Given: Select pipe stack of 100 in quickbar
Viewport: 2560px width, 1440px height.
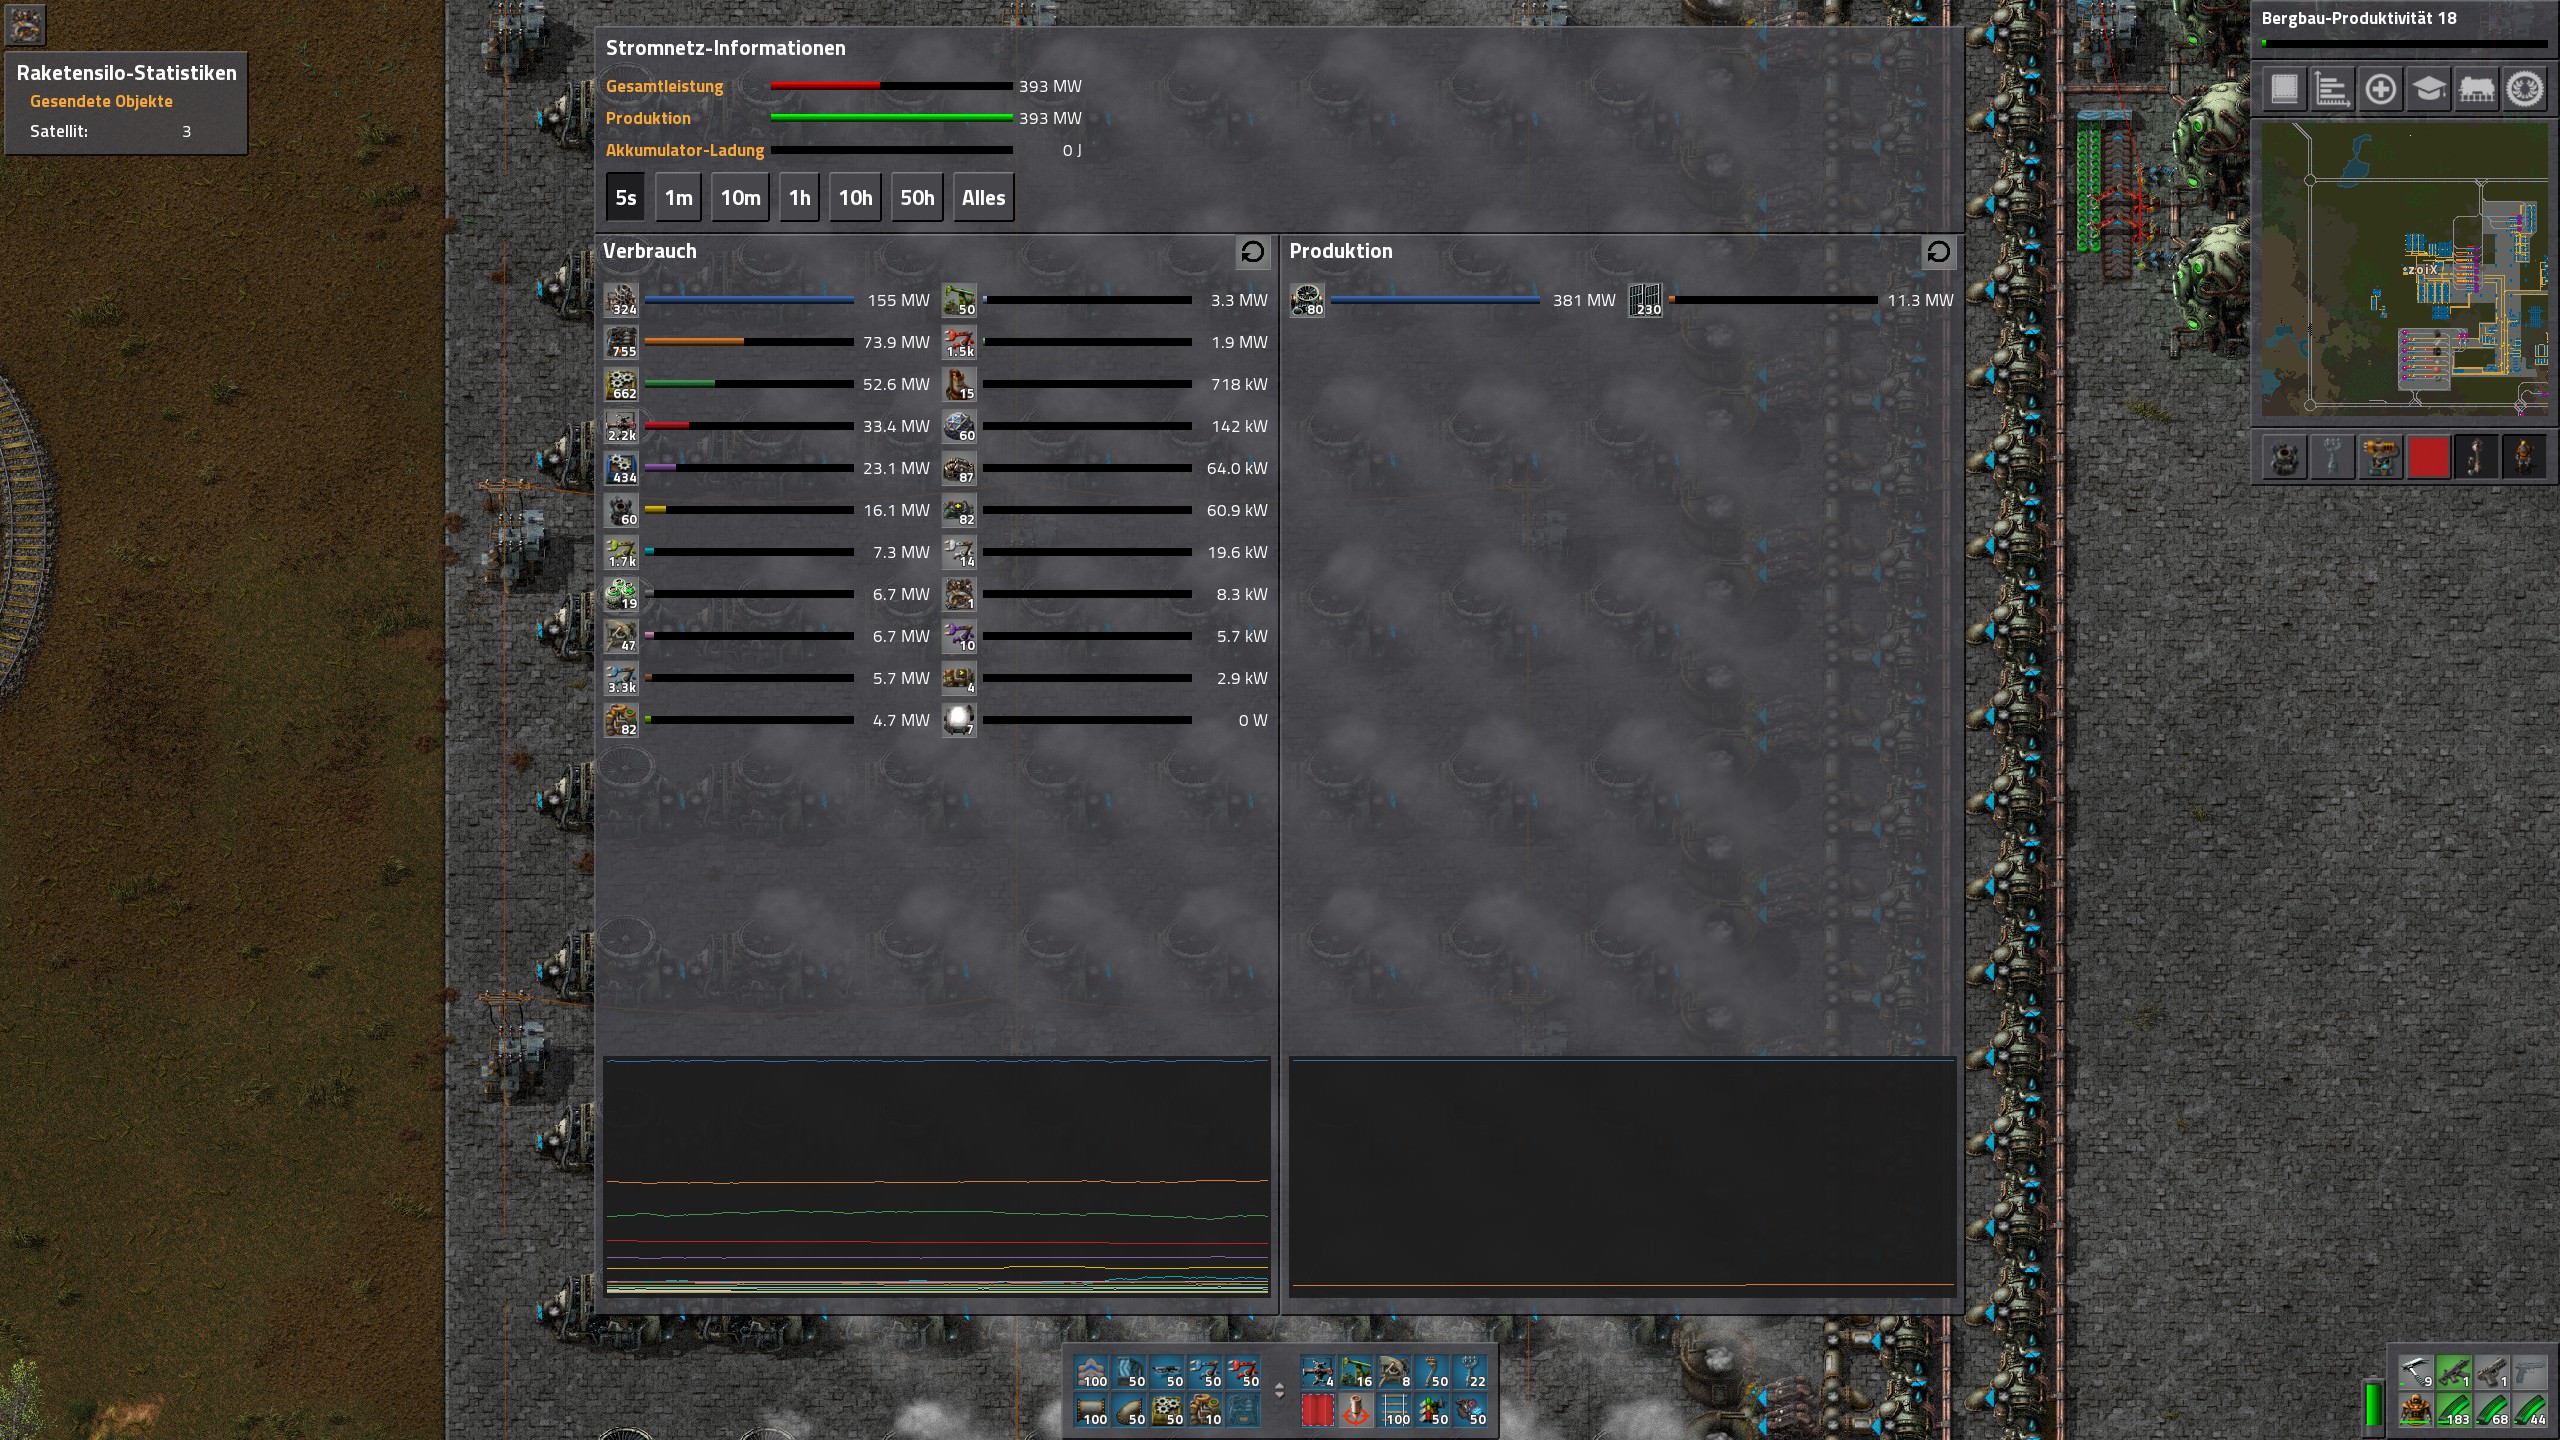Looking at the screenshot, I should coord(1091,1410).
